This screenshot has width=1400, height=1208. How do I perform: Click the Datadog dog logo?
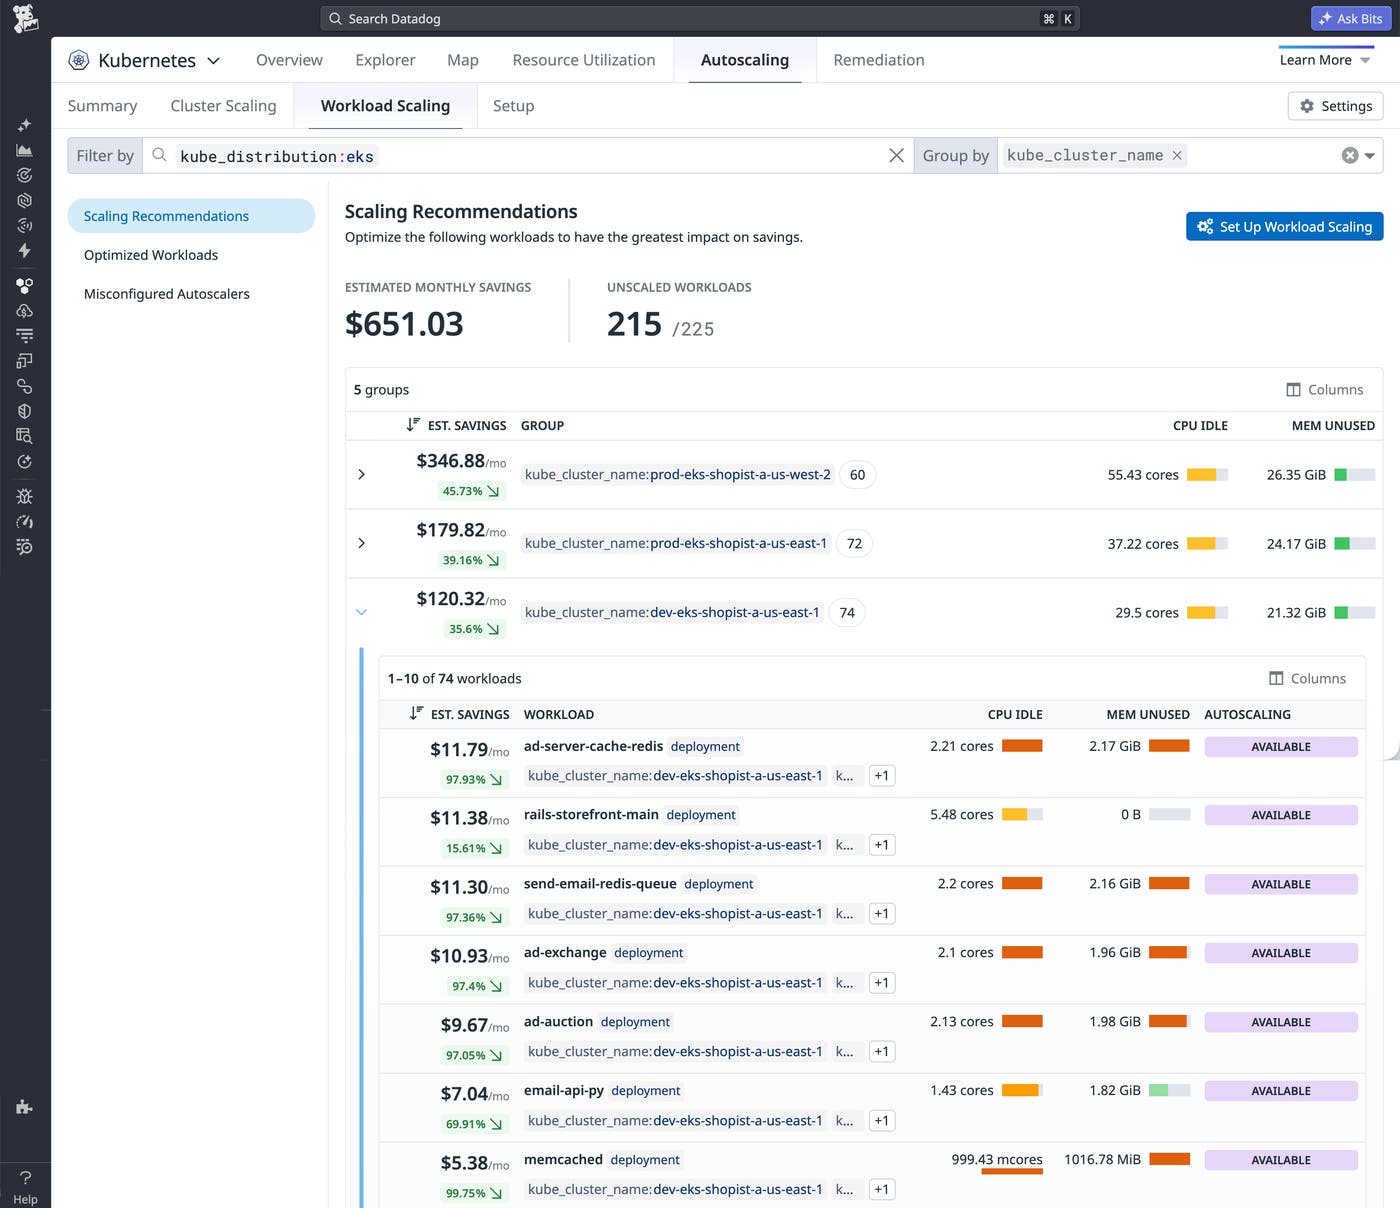[25, 18]
